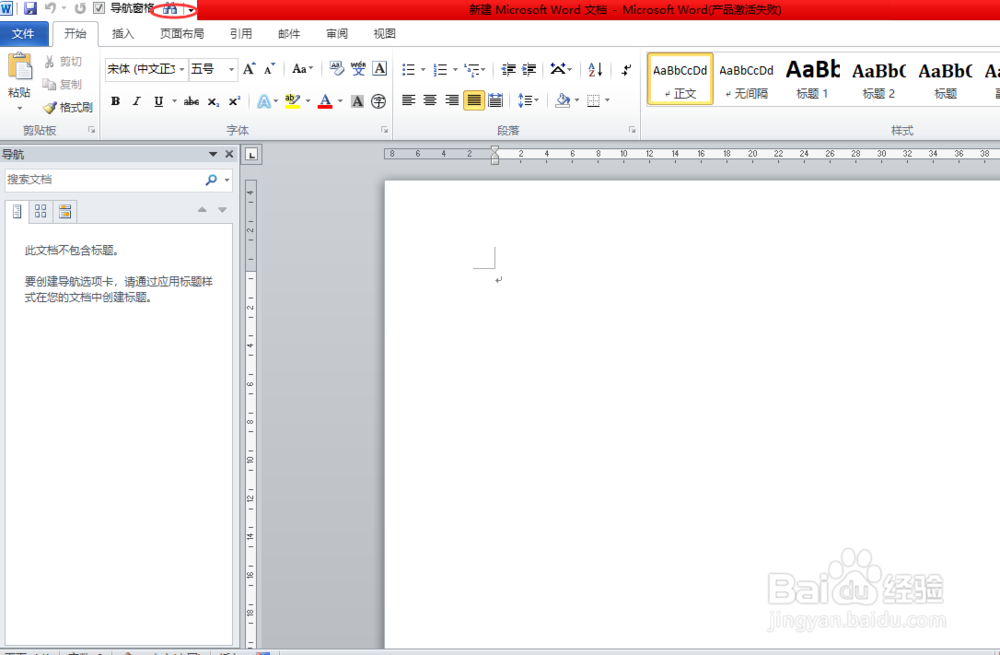This screenshot has height=655, width=1000.
Task: Click the phonetic guide (wén) icon
Action: click(x=358, y=68)
